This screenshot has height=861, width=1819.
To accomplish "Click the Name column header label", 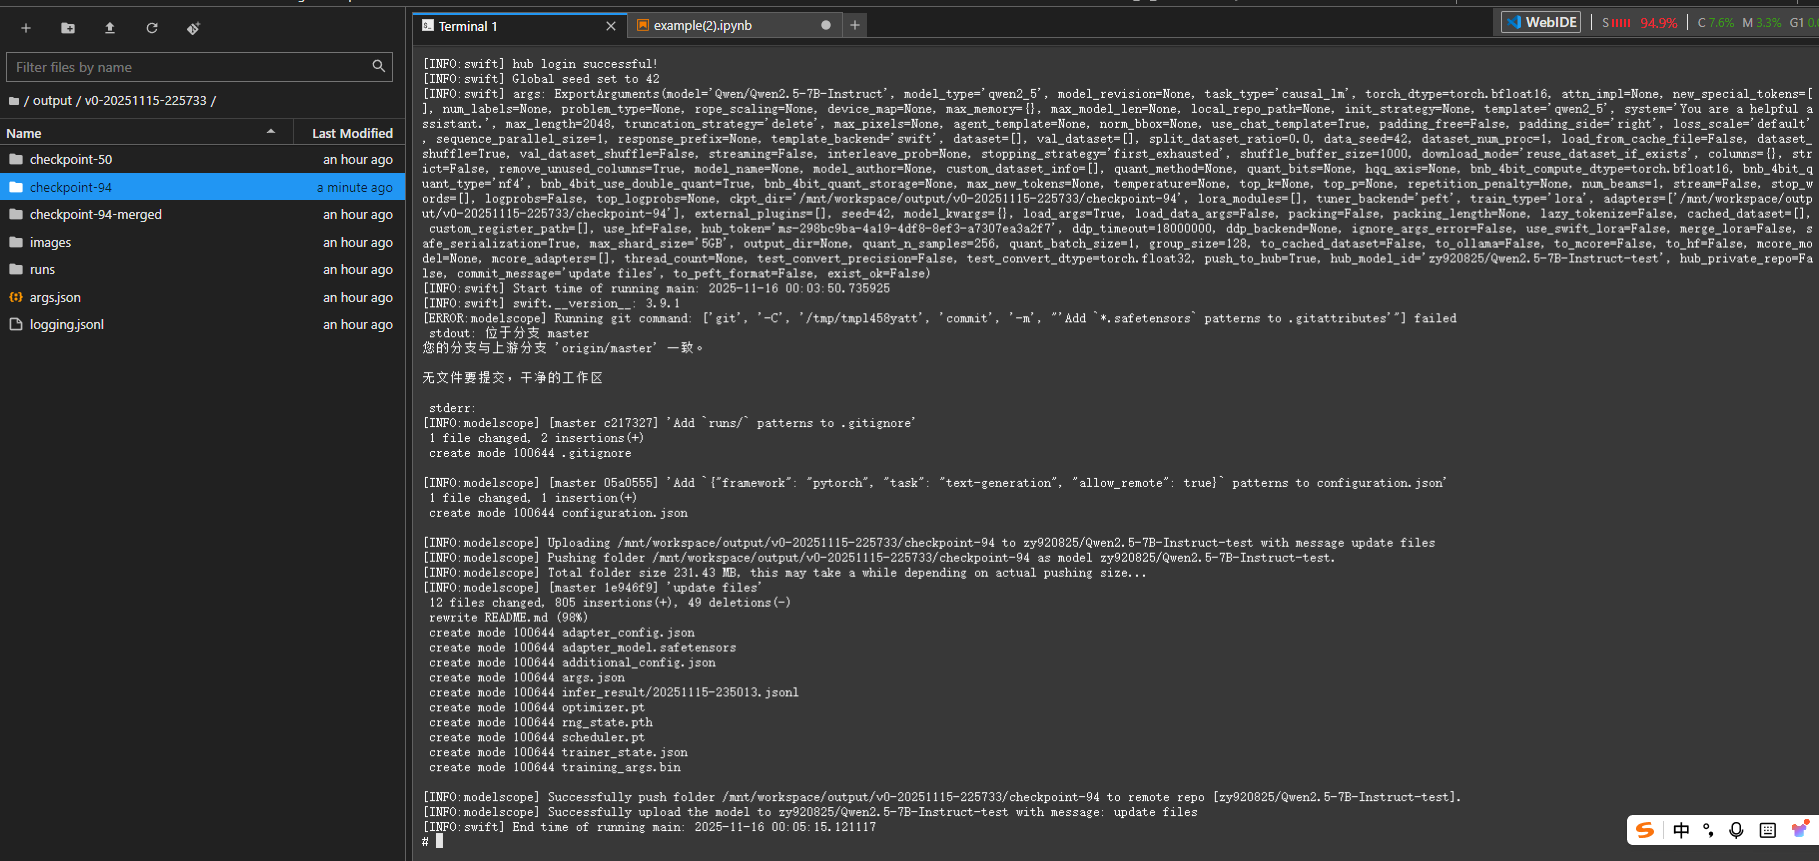I will click(24, 133).
